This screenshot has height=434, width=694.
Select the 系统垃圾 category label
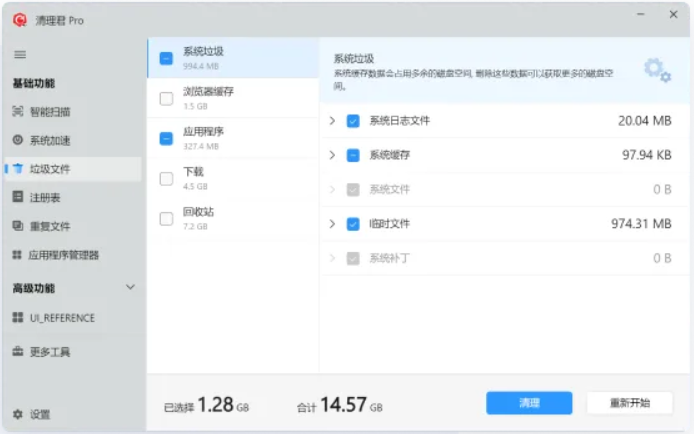point(204,51)
